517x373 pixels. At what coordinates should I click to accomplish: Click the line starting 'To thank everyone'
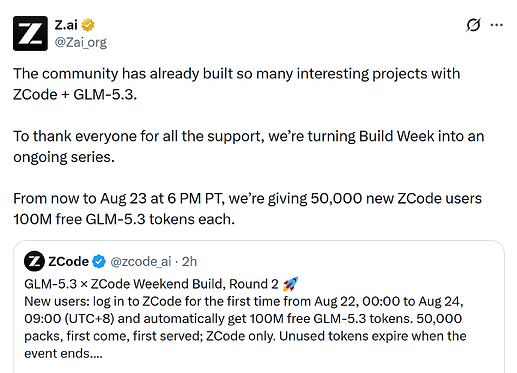click(x=249, y=136)
